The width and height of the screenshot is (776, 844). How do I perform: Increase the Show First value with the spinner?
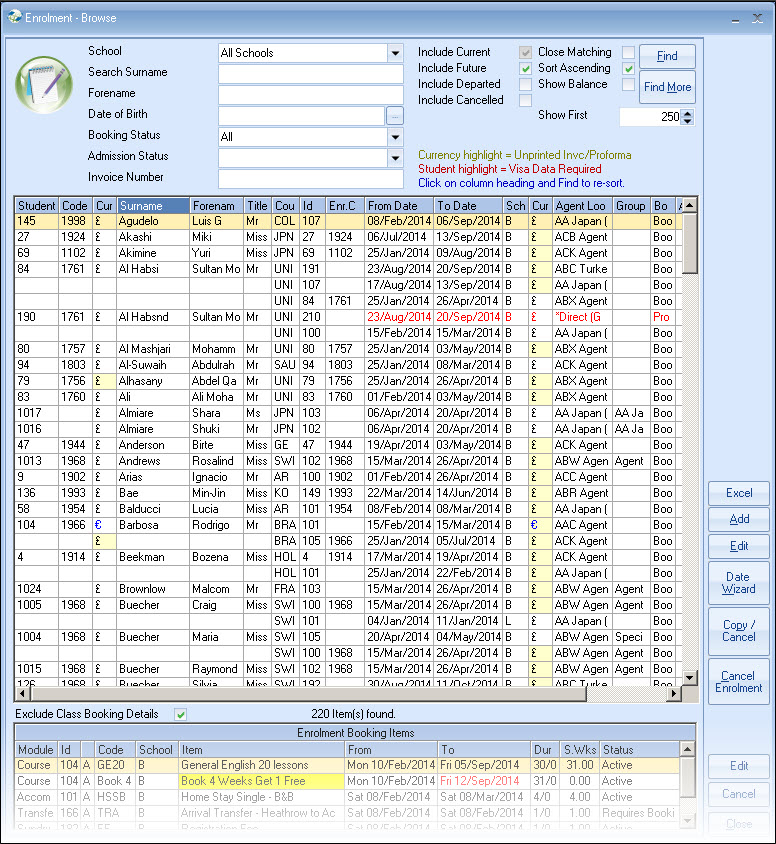[687, 113]
